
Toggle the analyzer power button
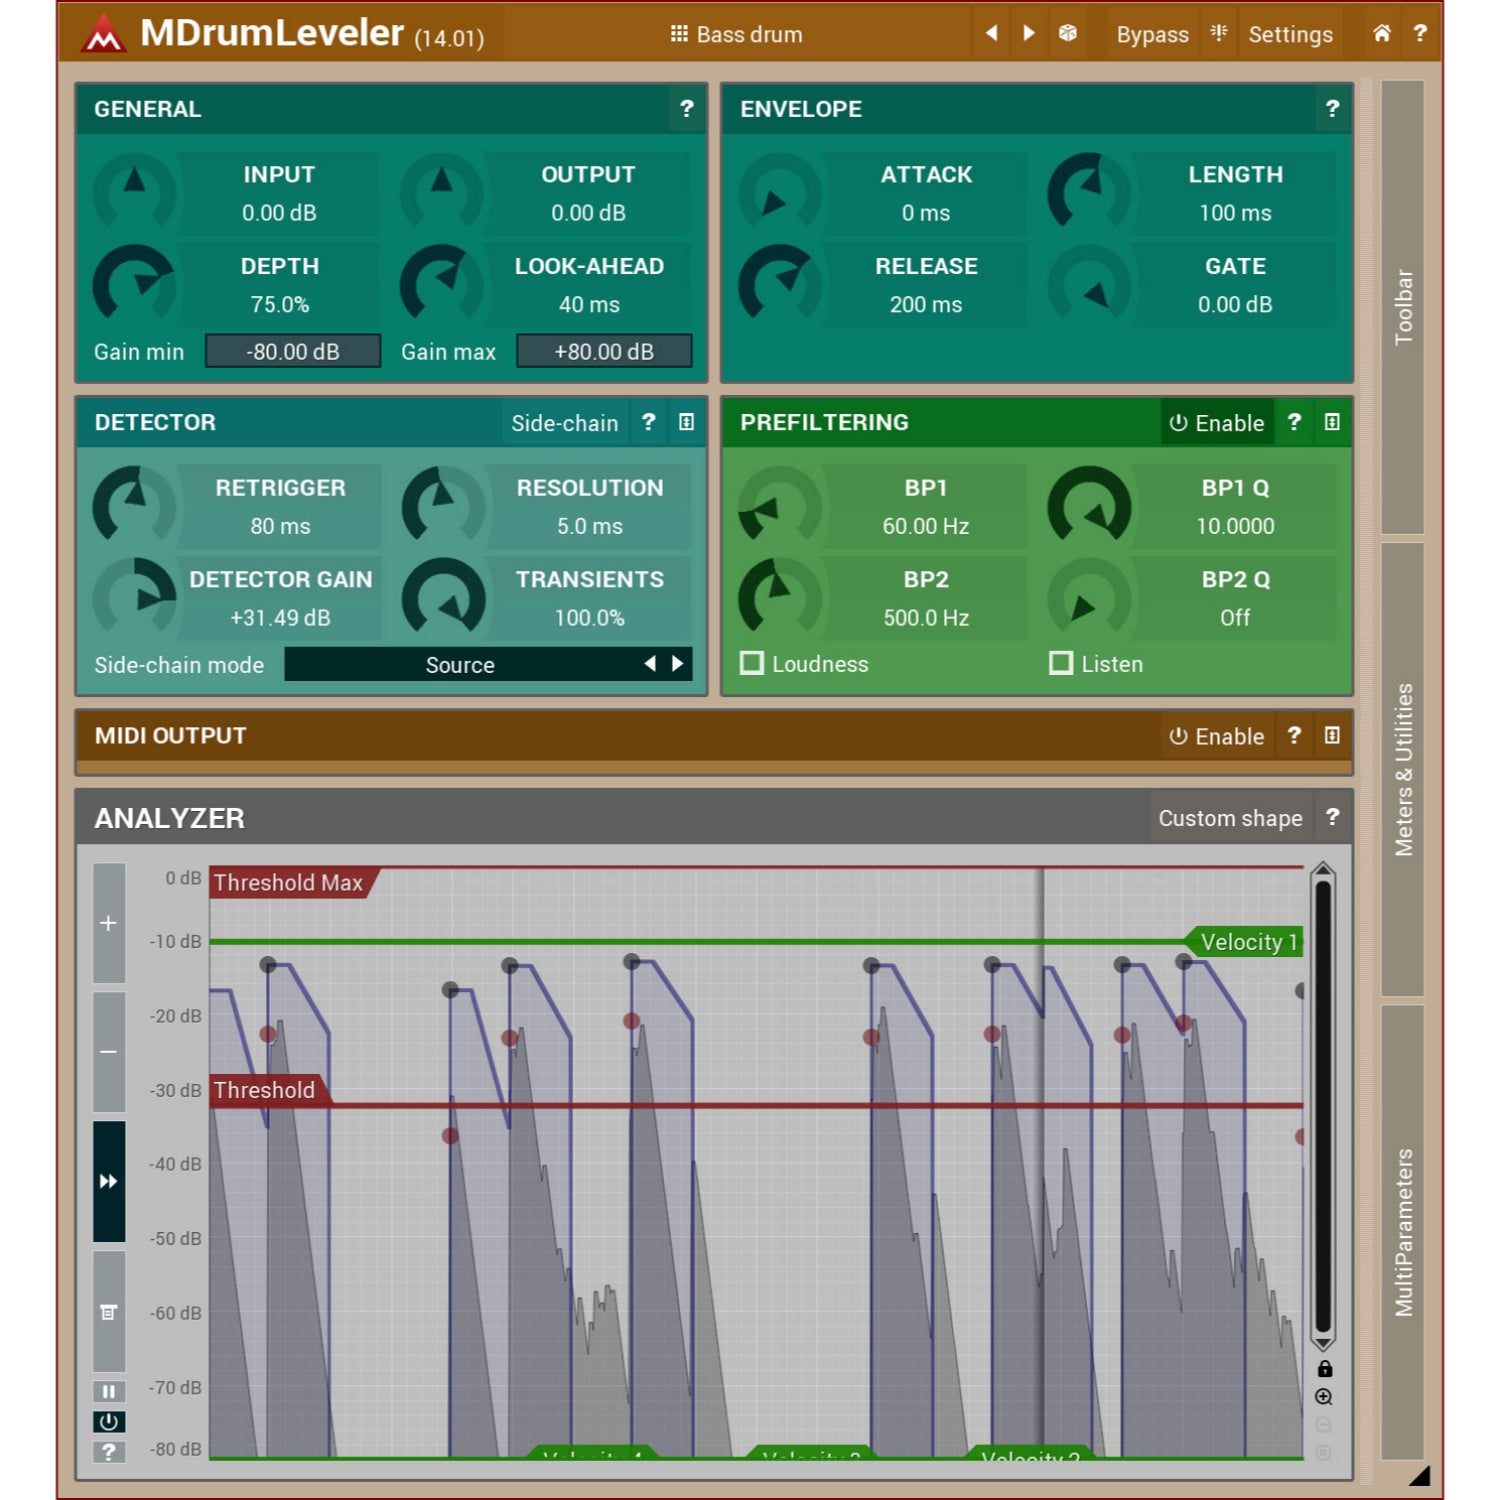(109, 1421)
